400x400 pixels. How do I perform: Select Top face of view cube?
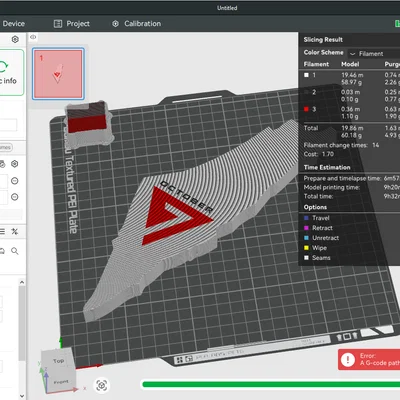point(58,361)
